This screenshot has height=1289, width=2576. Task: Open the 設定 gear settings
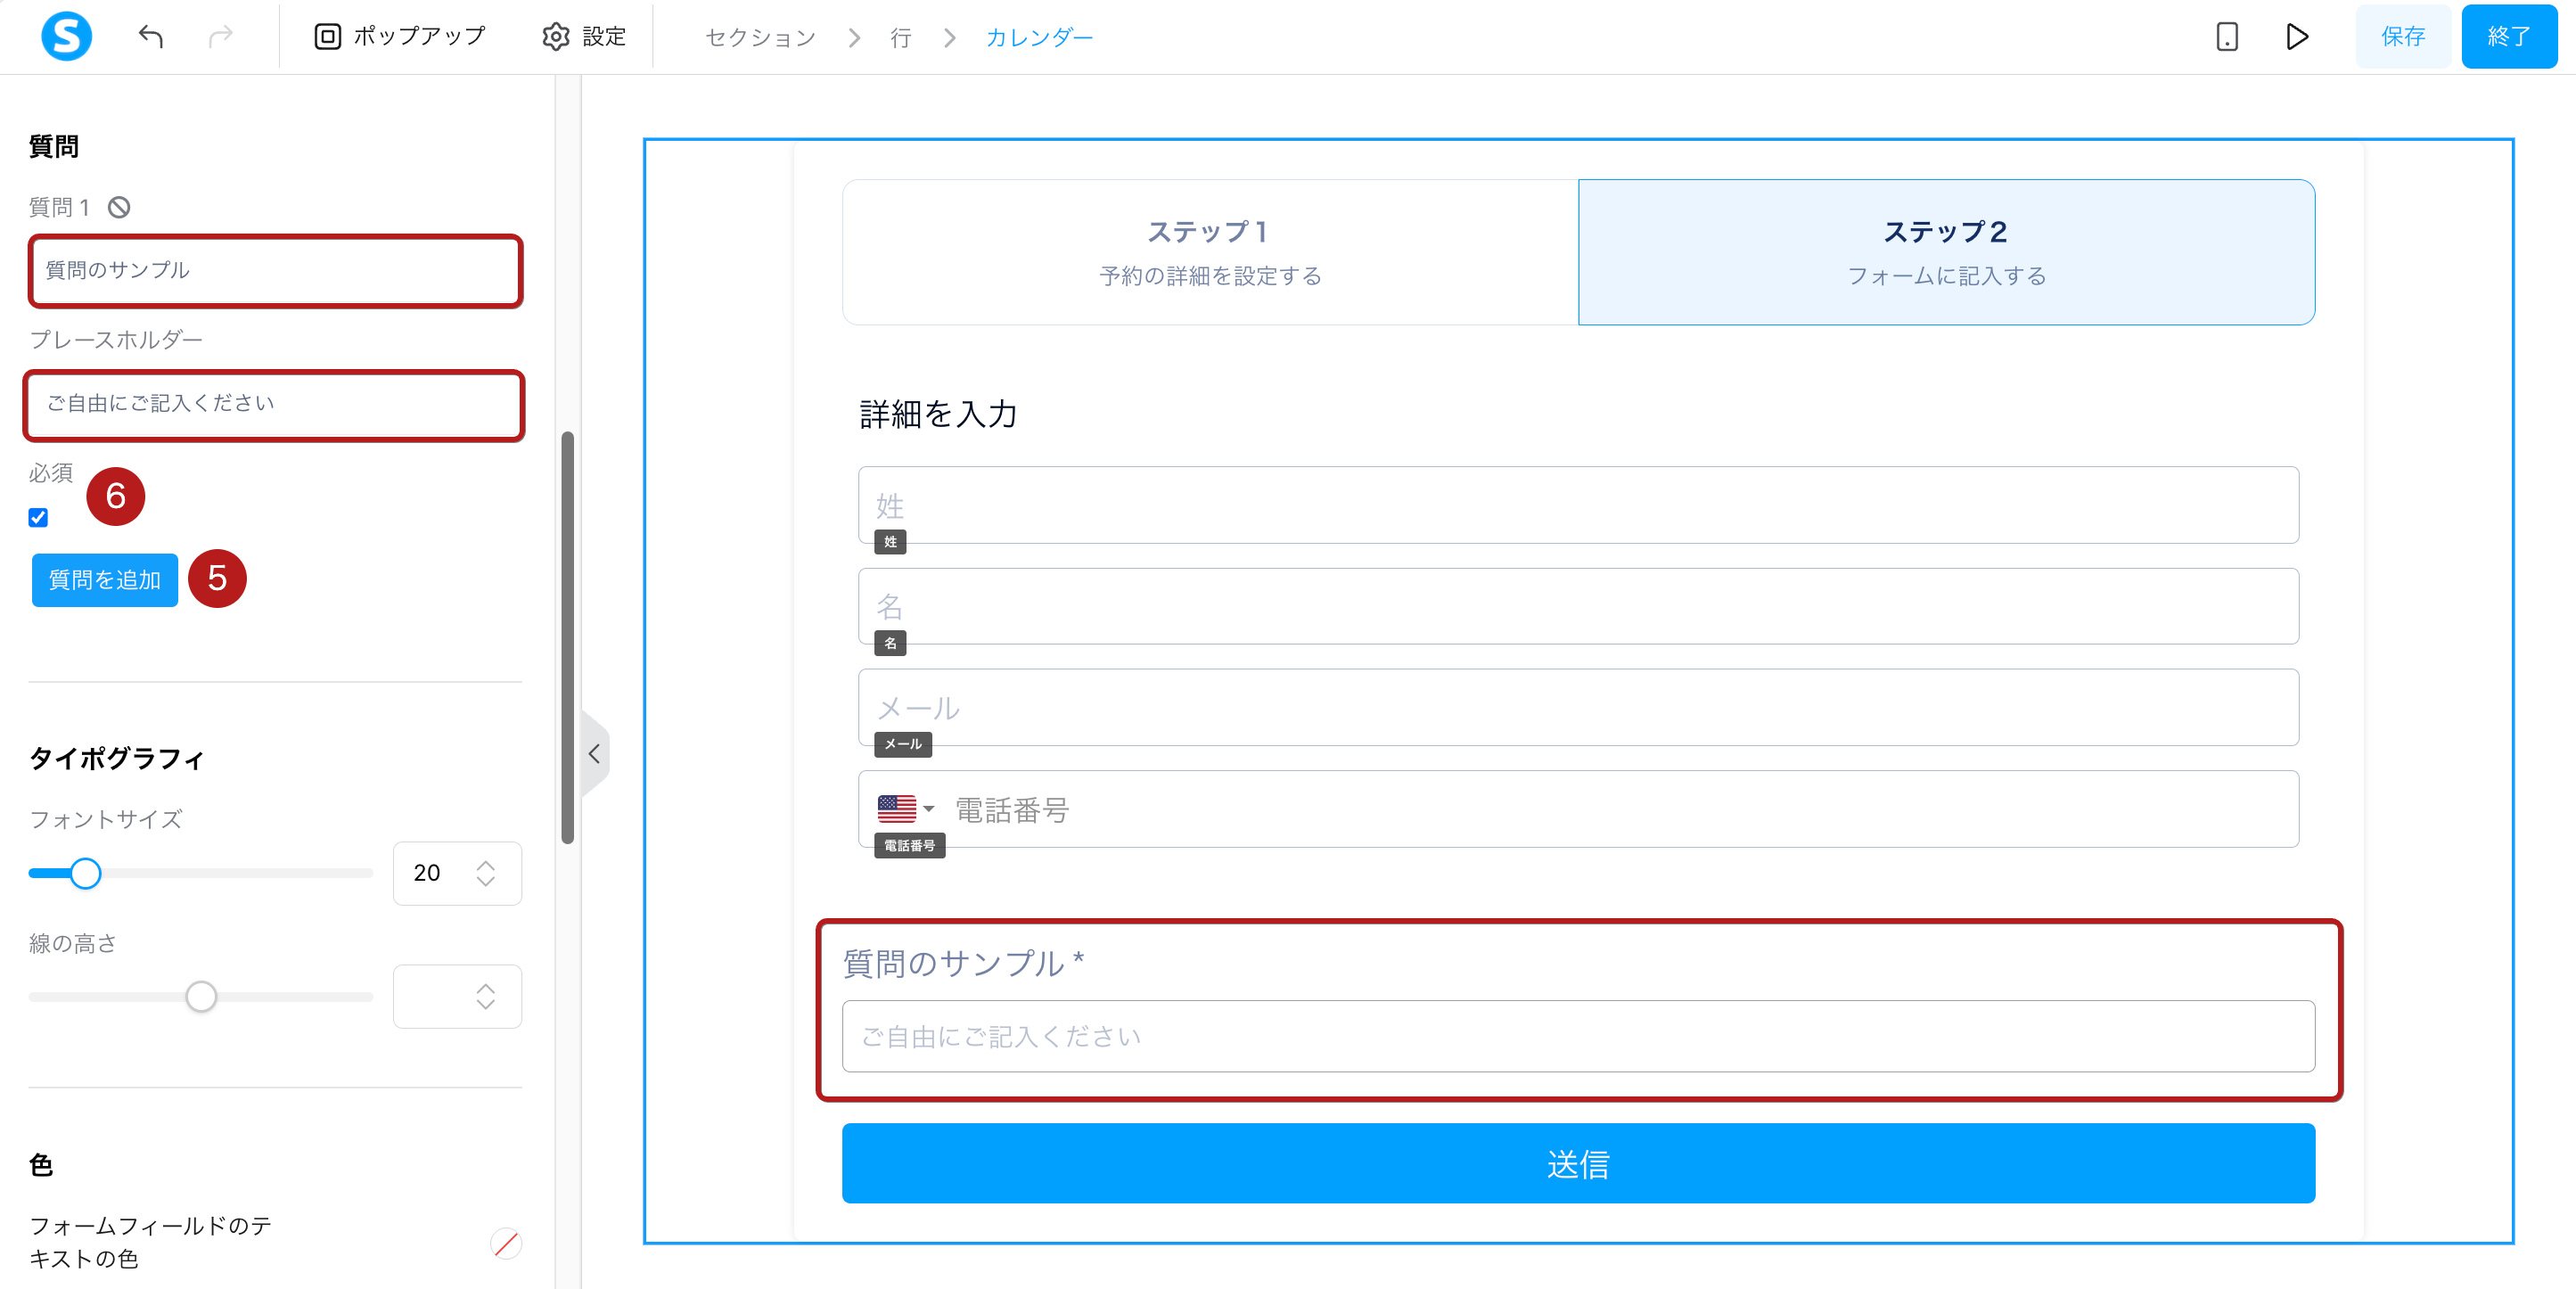click(584, 37)
